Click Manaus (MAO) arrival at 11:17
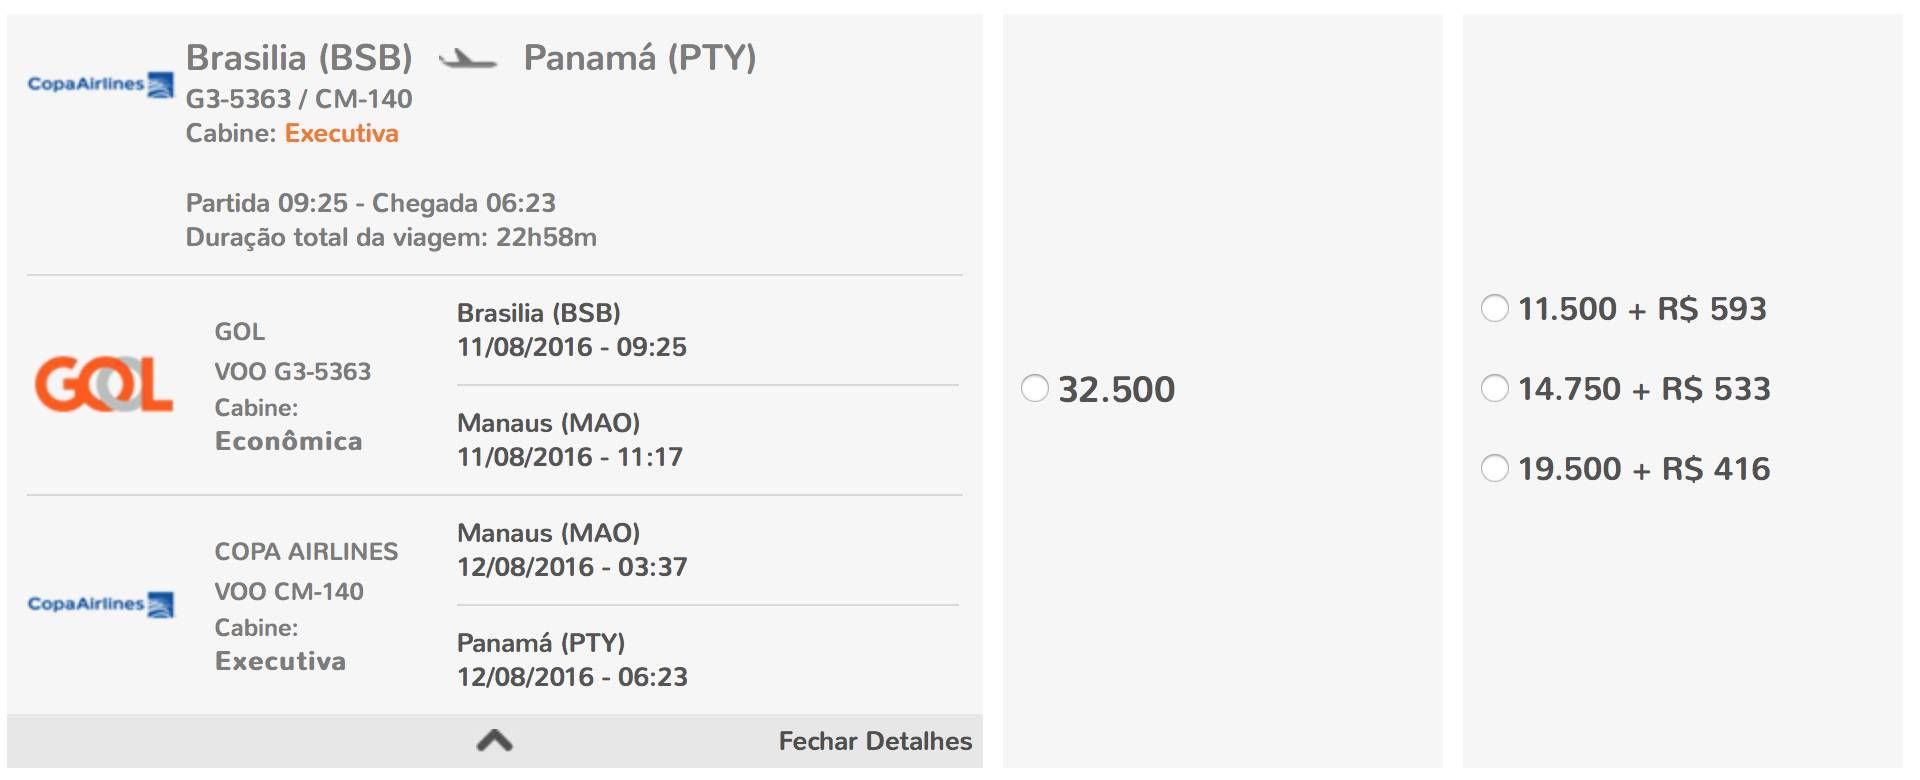 570,440
